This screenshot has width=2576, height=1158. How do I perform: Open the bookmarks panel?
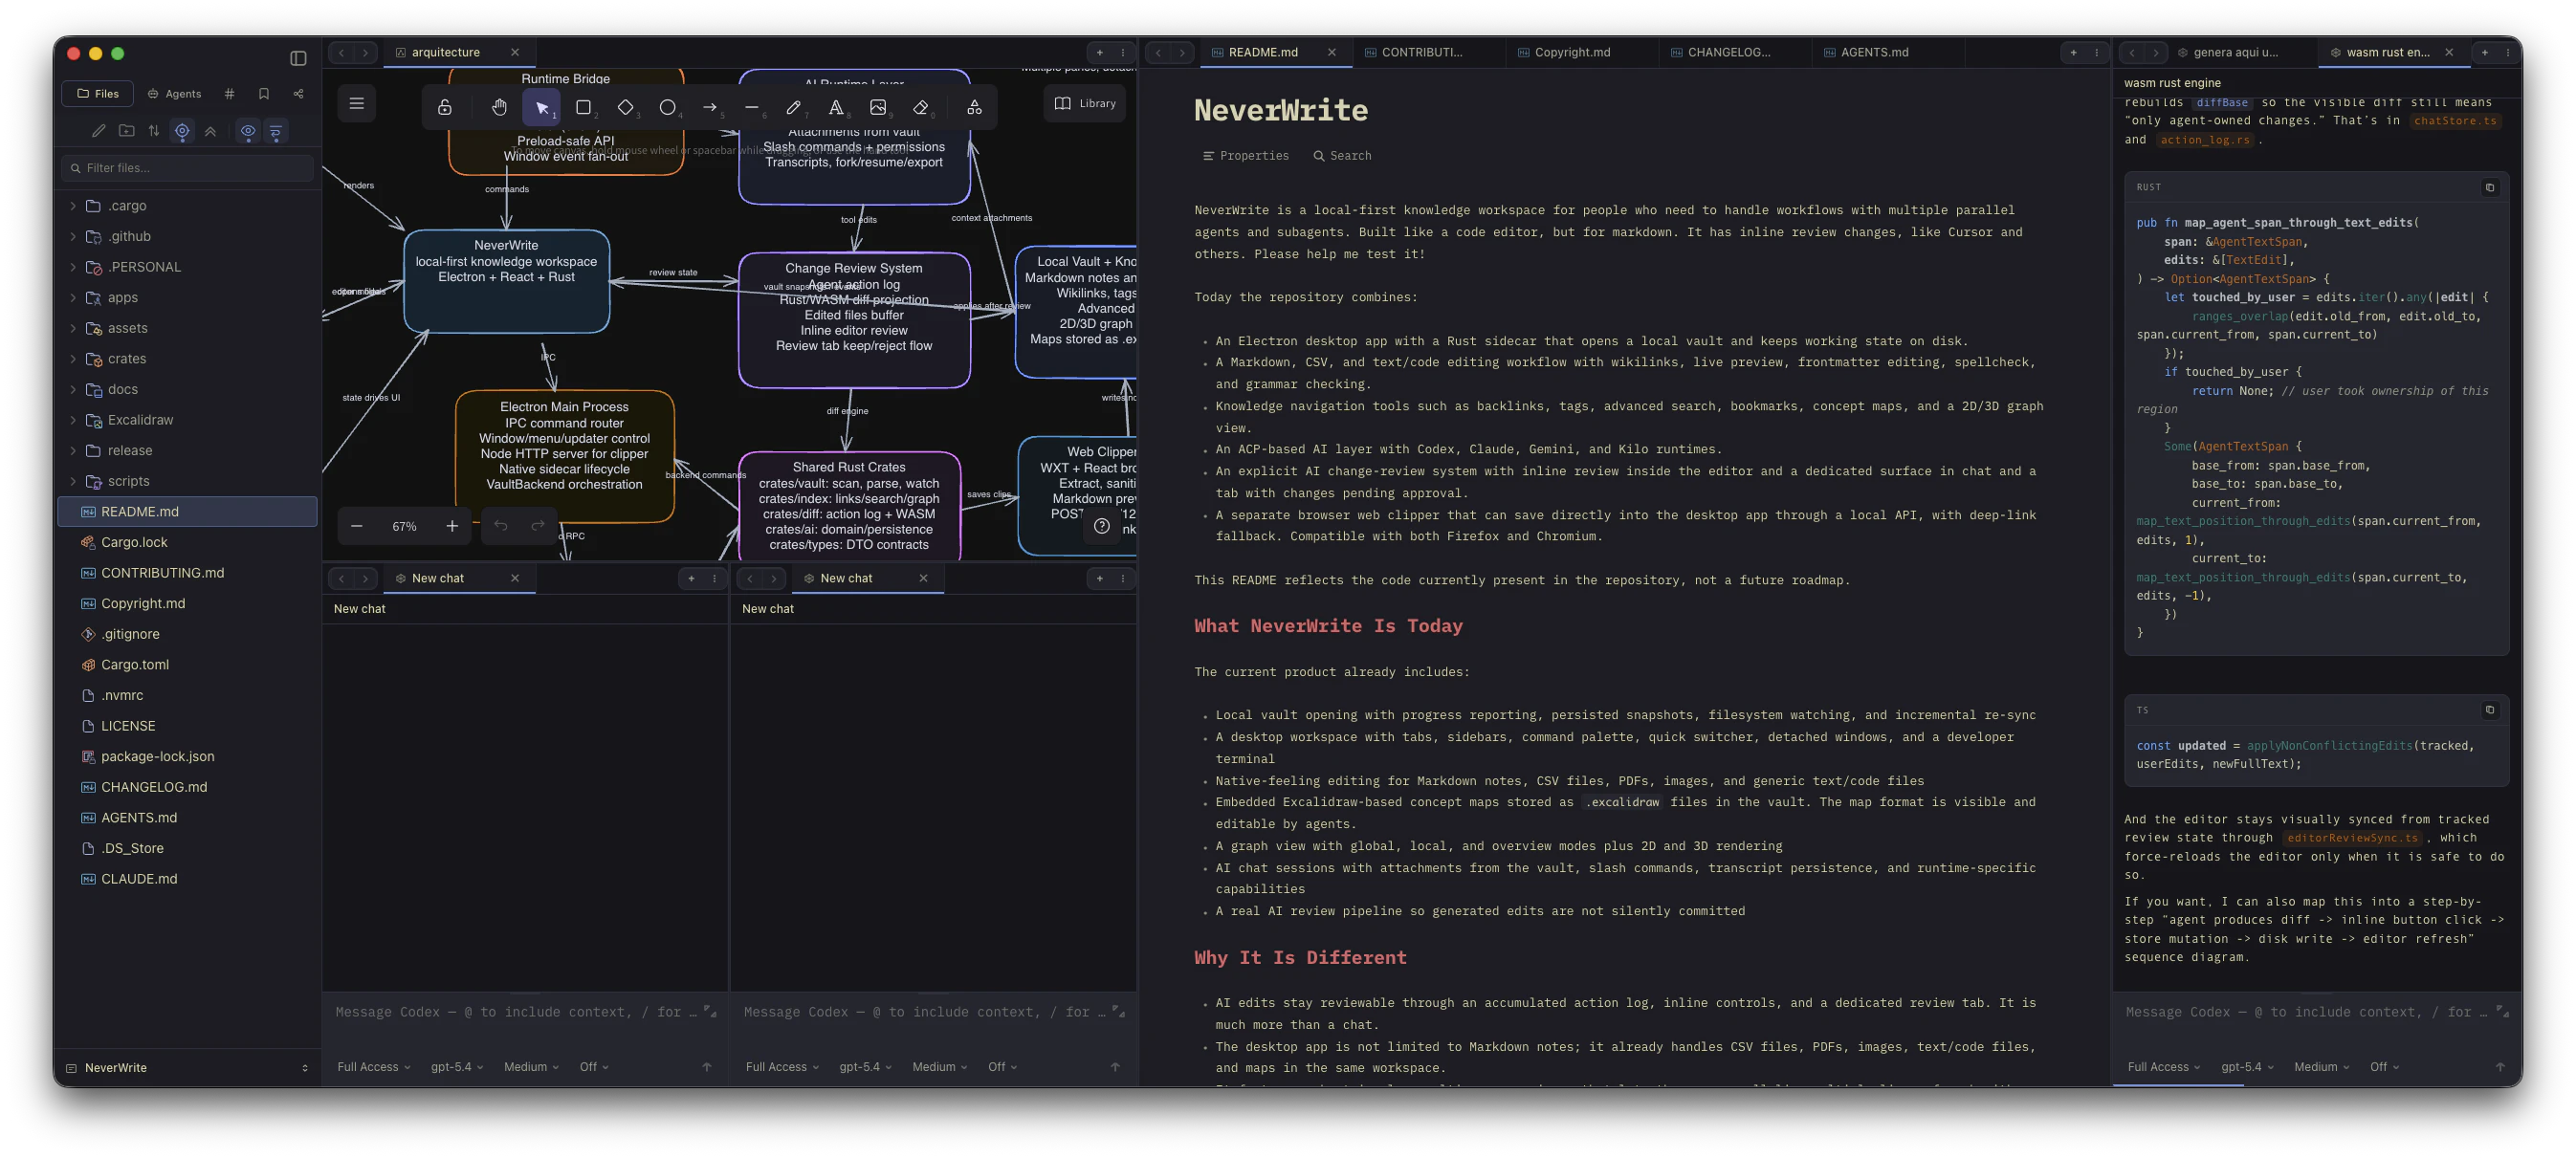(x=264, y=94)
